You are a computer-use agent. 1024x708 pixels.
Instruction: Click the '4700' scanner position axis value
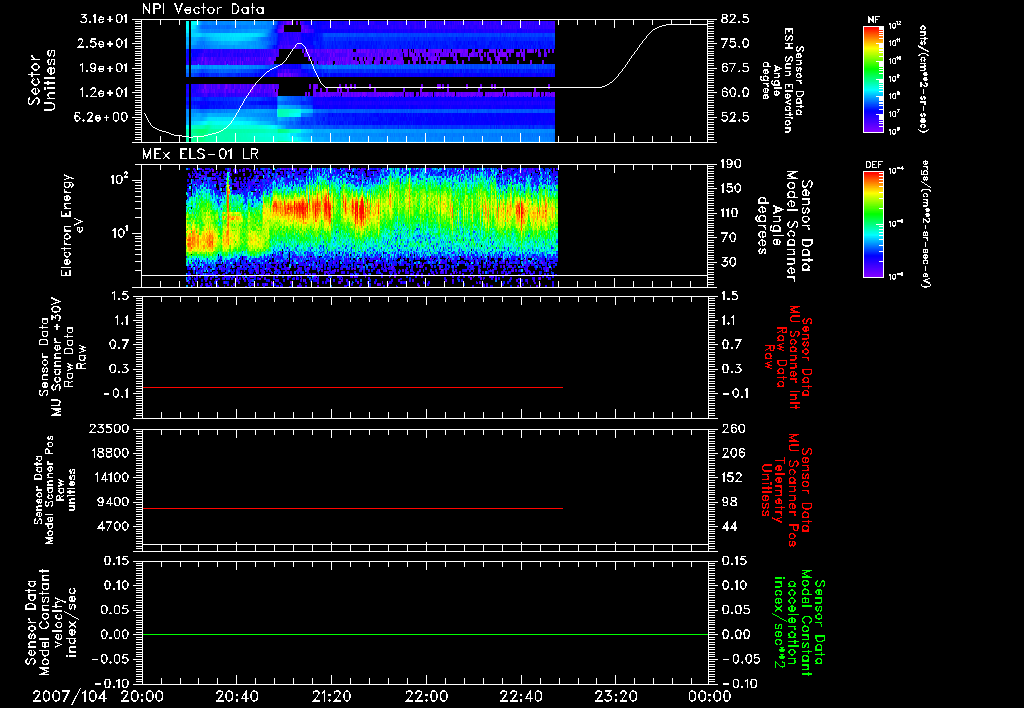tap(114, 526)
